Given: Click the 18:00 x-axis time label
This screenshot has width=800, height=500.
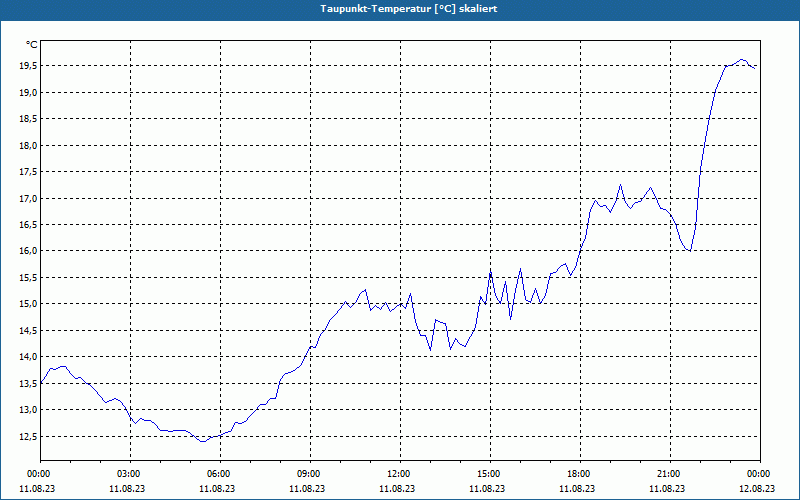Looking at the screenshot, I should (x=578, y=474).
